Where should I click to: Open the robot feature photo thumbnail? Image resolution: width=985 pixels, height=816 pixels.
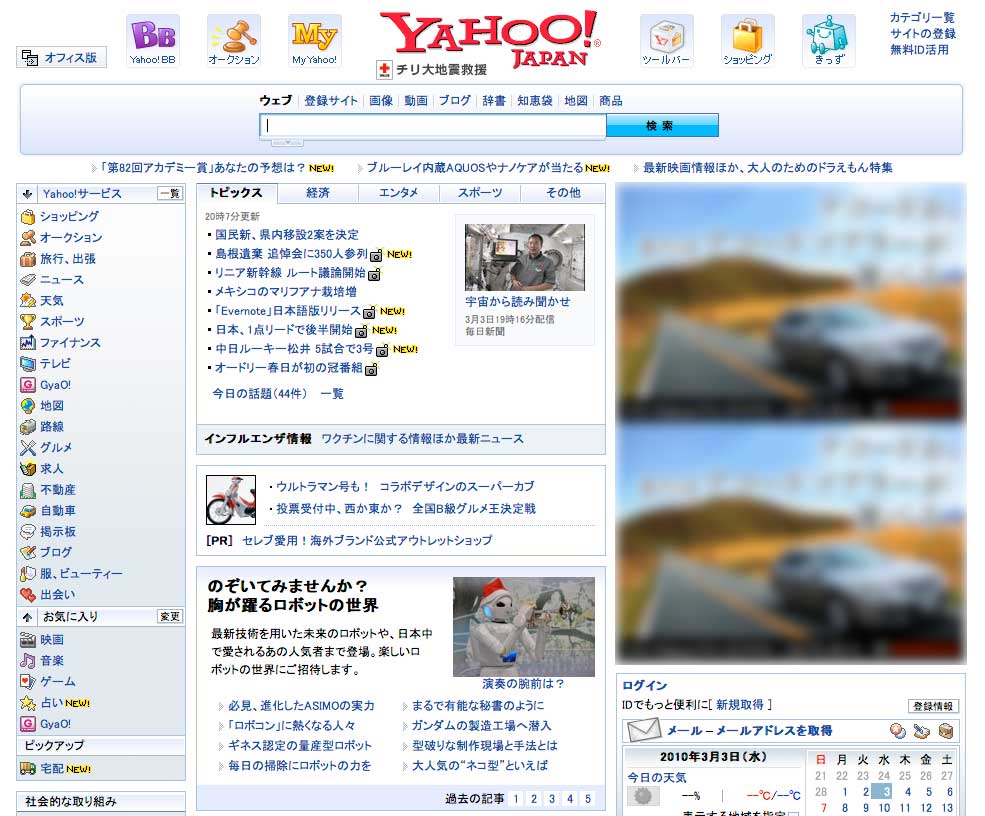tap(524, 627)
